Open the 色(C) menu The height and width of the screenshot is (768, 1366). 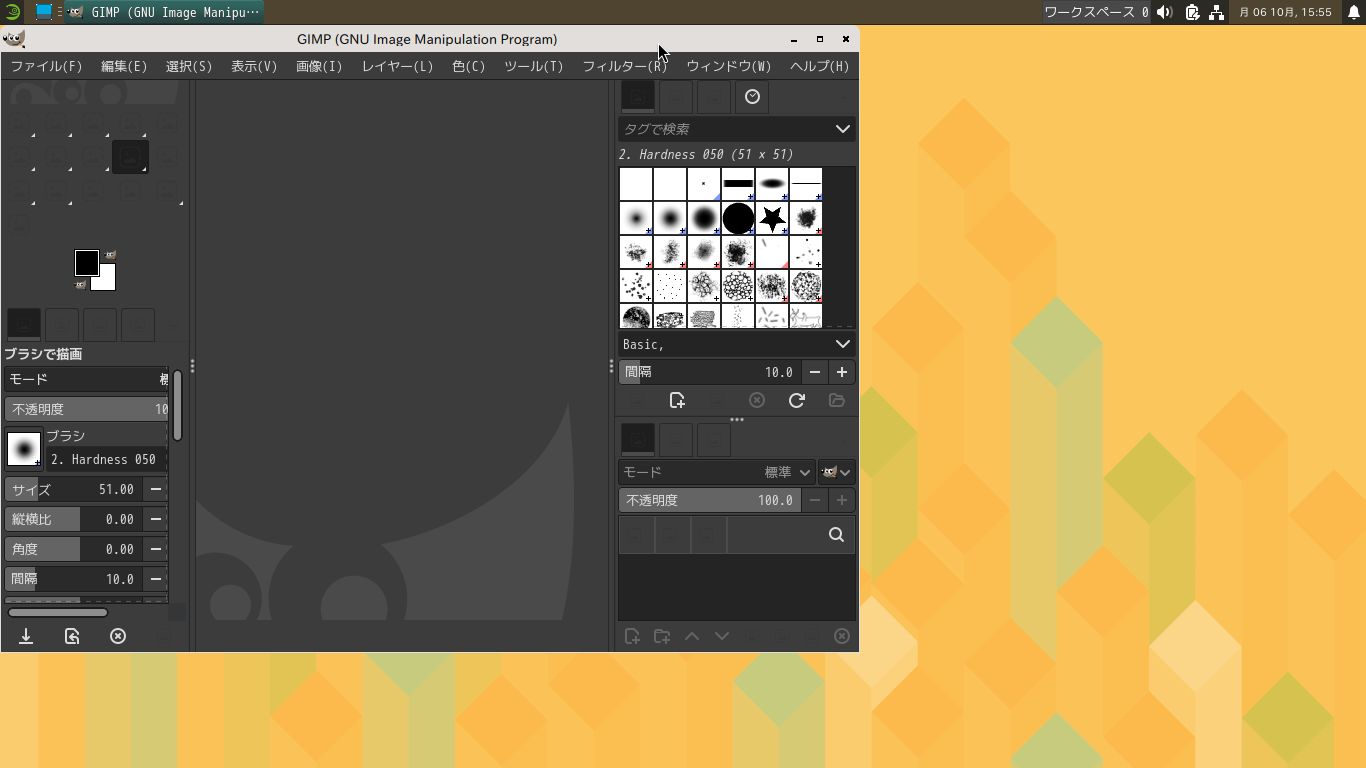click(x=468, y=66)
